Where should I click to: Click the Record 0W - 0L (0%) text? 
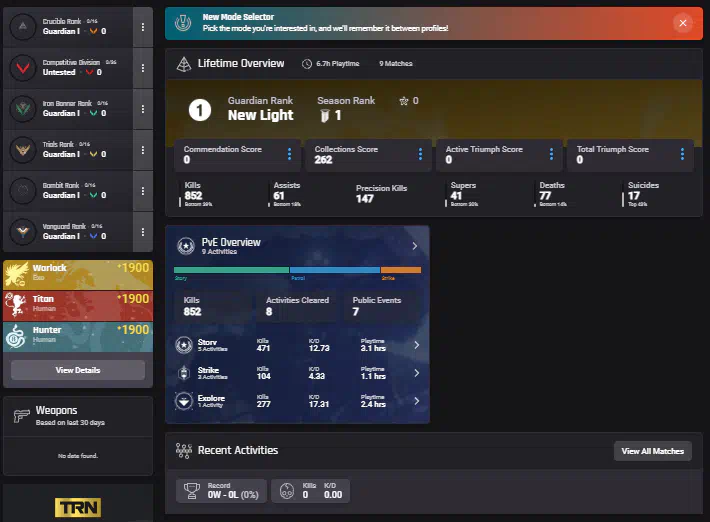(x=233, y=495)
